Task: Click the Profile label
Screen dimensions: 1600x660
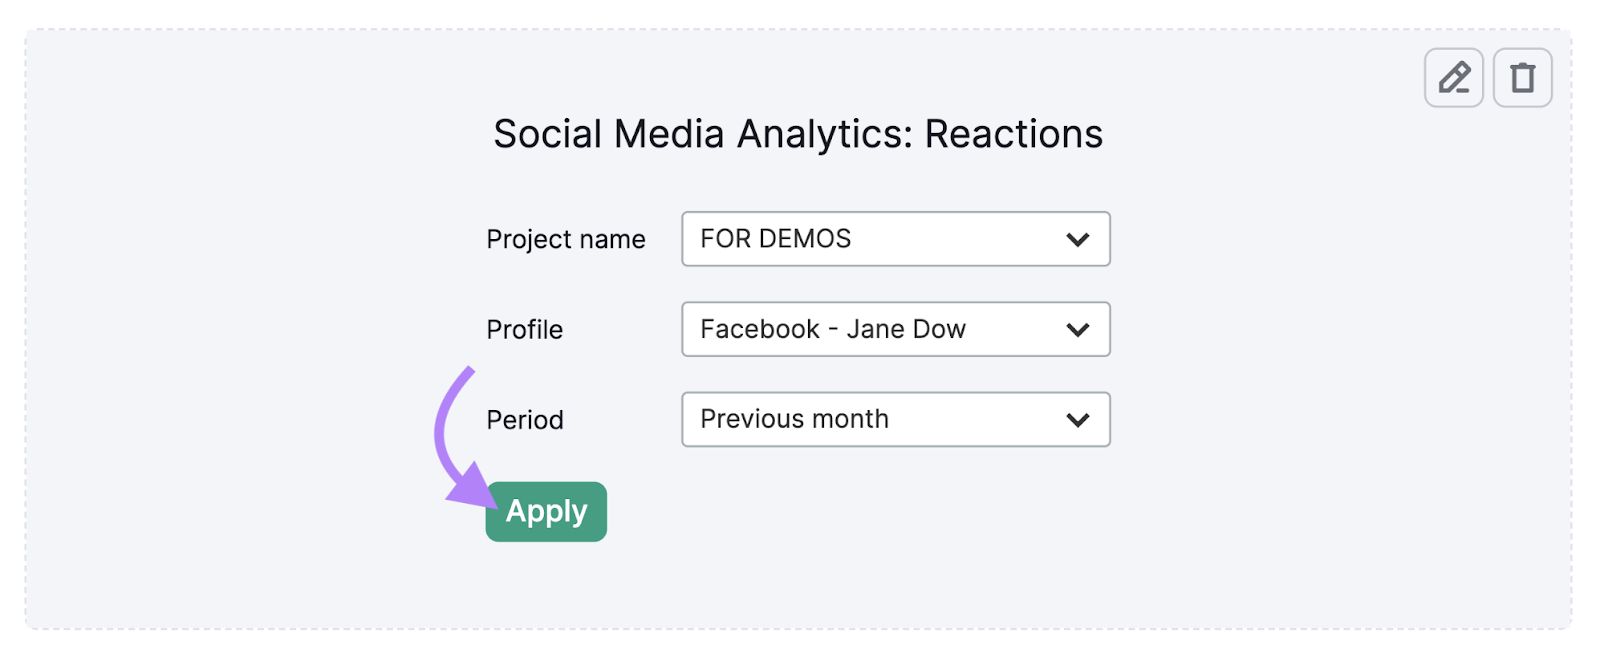Action: (524, 329)
